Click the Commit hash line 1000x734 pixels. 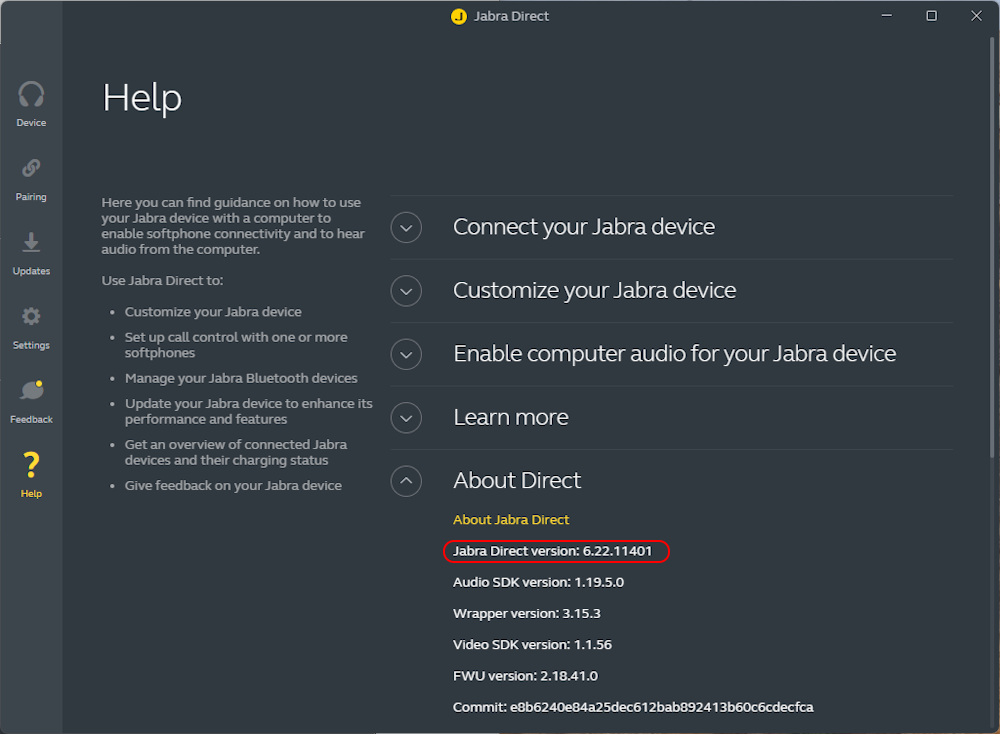tap(633, 707)
